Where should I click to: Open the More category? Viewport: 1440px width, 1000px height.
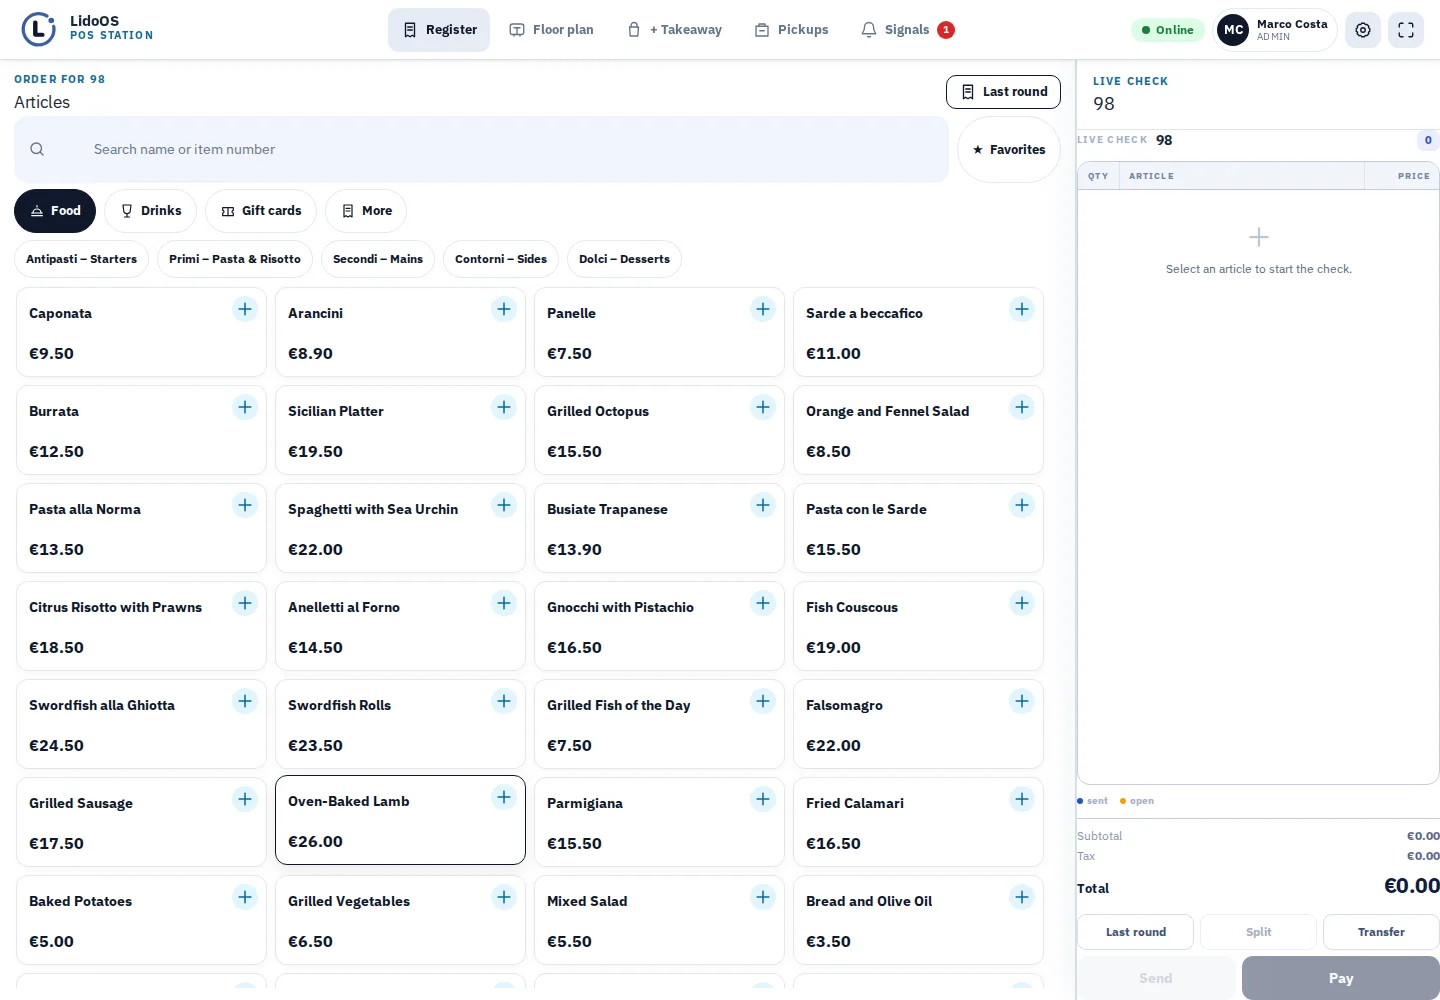[x=366, y=211]
